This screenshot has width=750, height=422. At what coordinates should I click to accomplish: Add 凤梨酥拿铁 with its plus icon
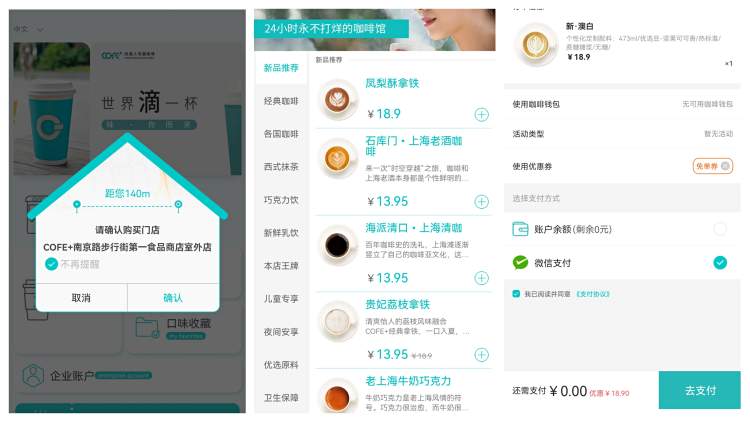pyautogui.click(x=481, y=115)
